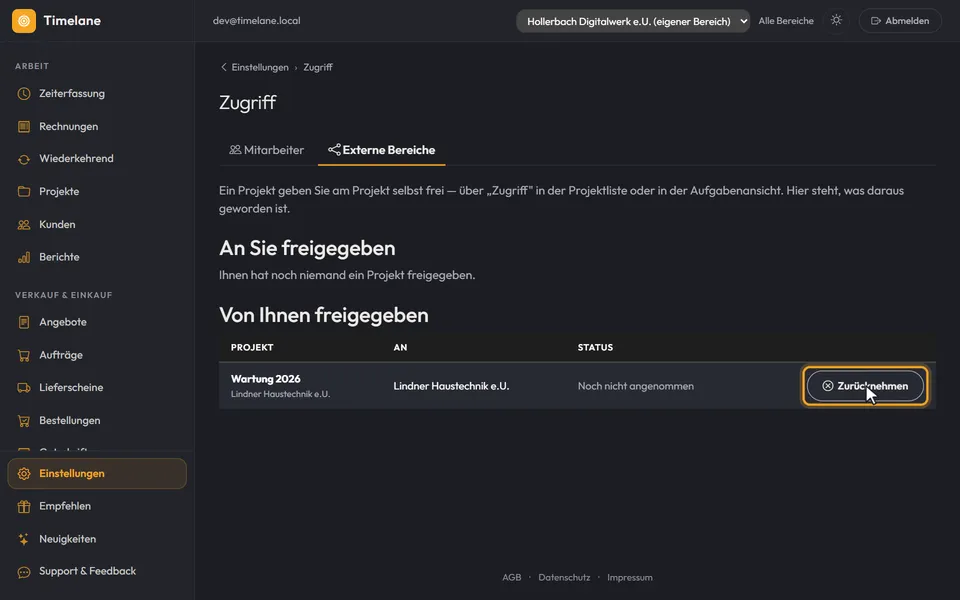Click the Lieferscheine truck icon
Image resolution: width=960 pixels, height=600 pixels.
(24, 388)
